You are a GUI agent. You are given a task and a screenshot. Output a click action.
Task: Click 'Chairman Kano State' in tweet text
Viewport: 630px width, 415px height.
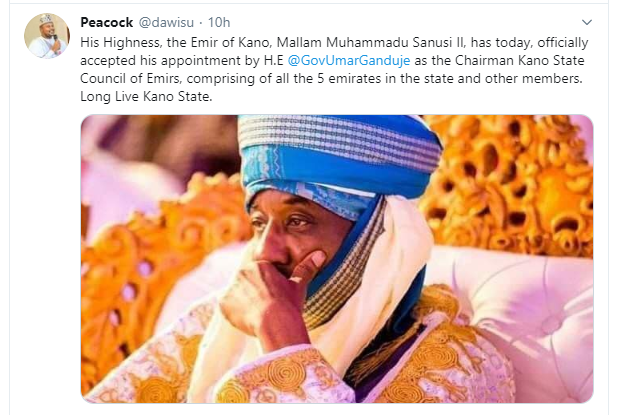click(x=520, y=61)
